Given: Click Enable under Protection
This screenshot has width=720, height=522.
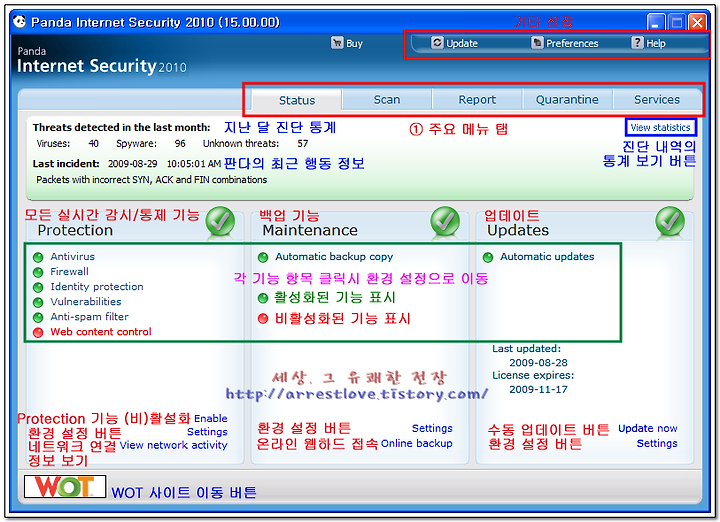Looking at the screenshot, I should (211, 419).
